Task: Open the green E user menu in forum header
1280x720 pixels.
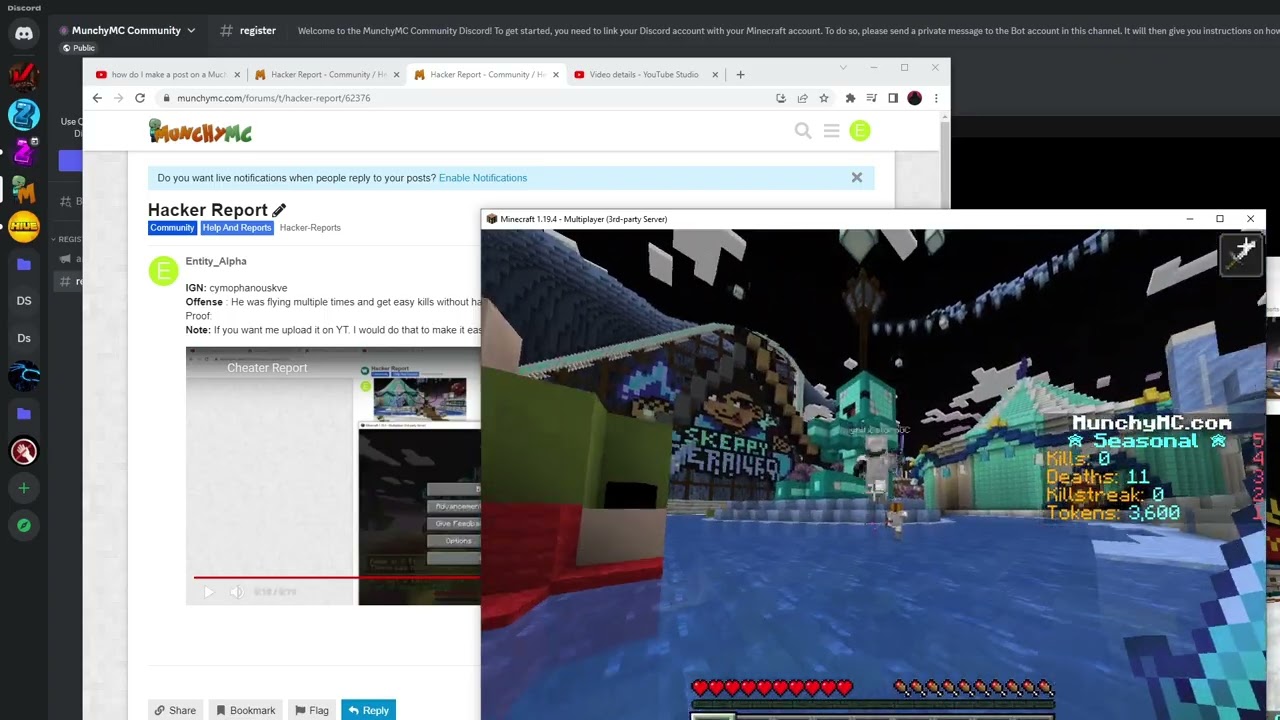Action: coord(860,131)
